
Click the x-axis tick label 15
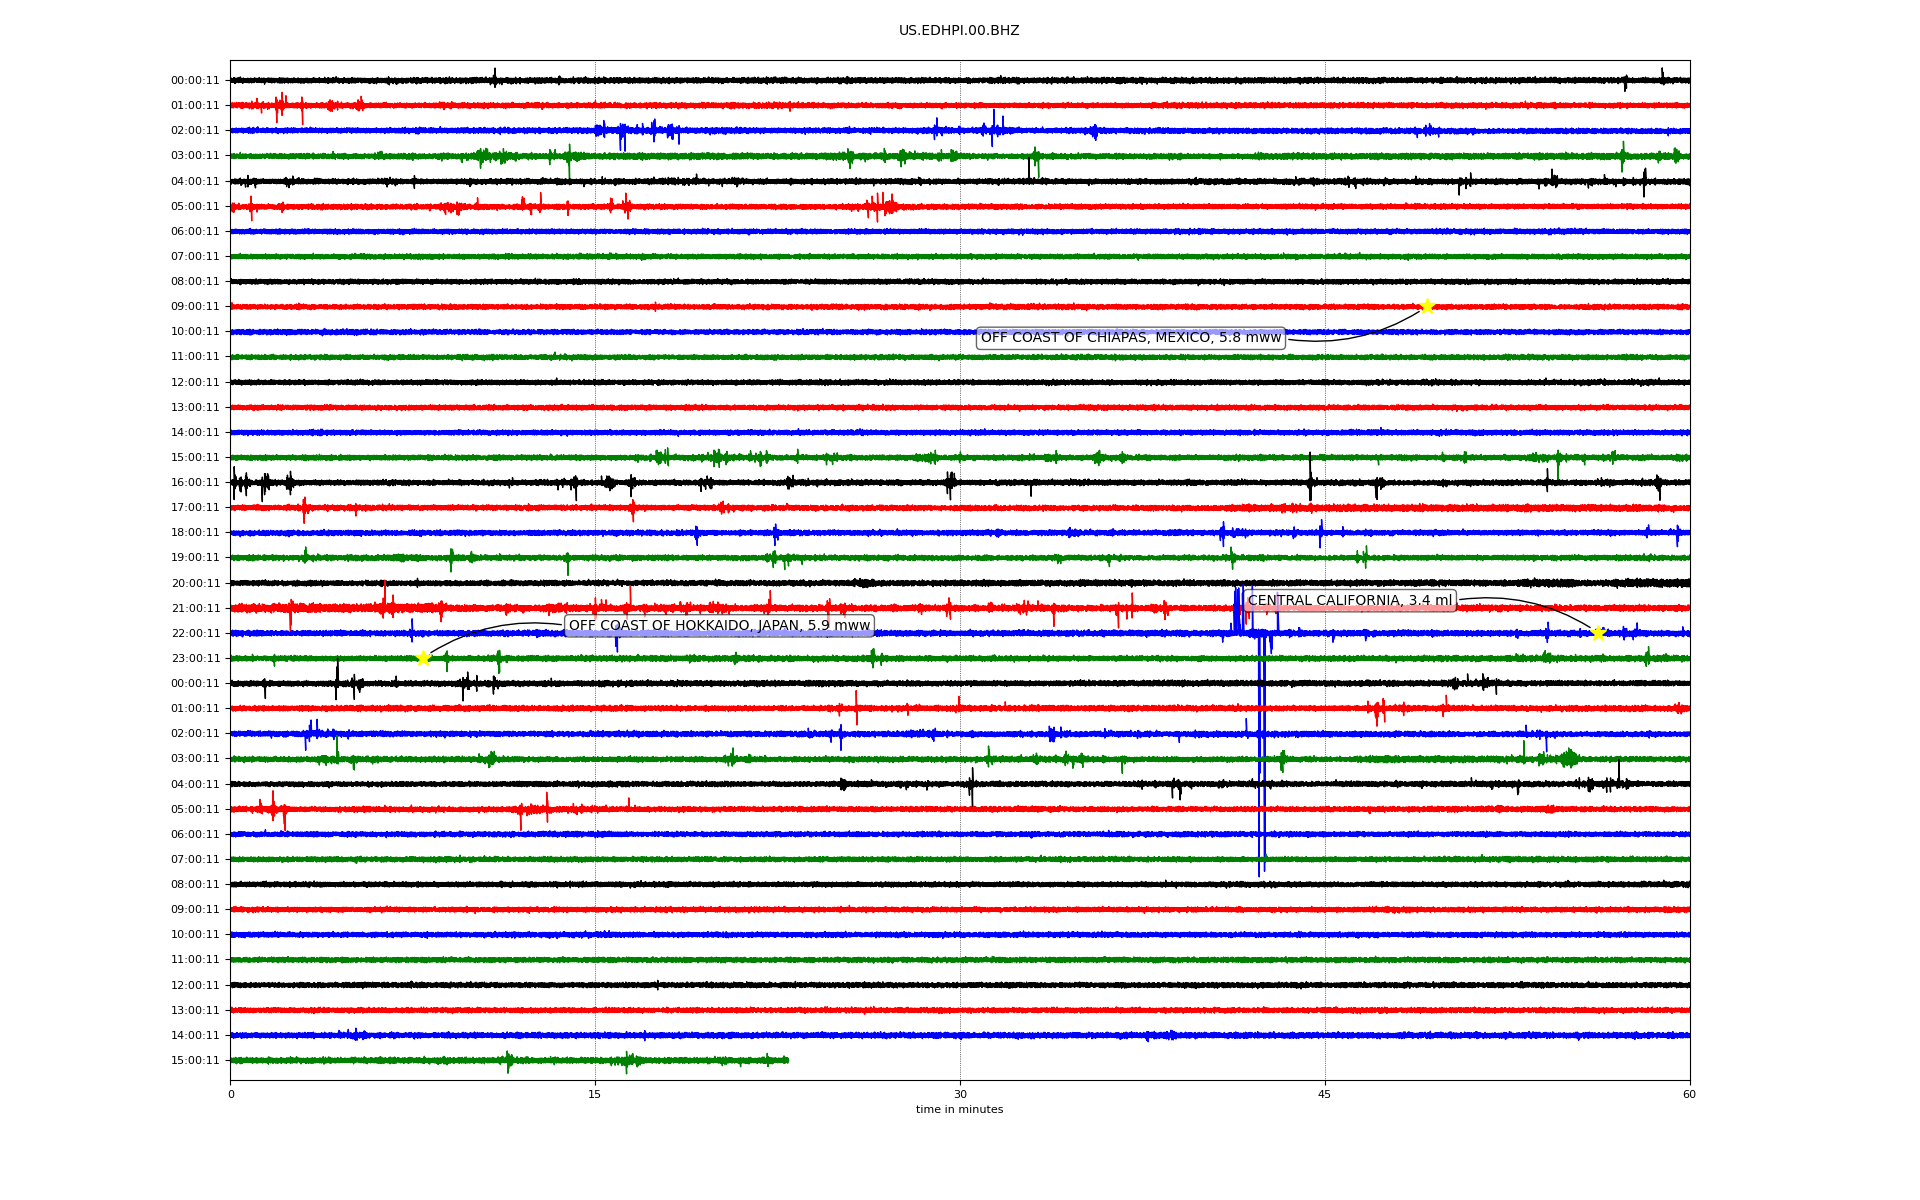pos(595,1094)
